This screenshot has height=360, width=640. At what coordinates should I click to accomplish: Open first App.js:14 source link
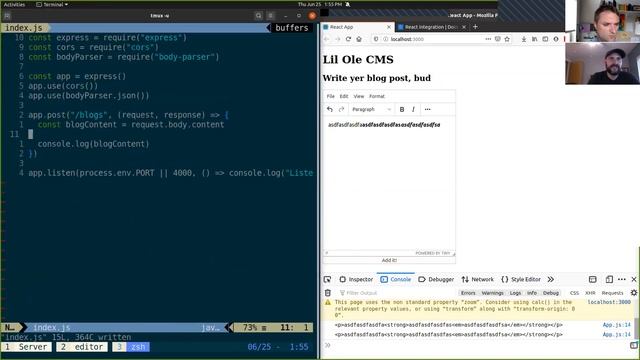pos(616,325)
